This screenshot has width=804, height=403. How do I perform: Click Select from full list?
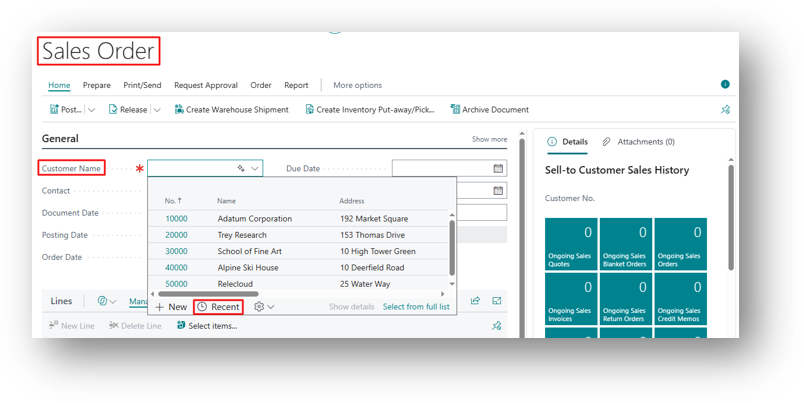[416, 307]
